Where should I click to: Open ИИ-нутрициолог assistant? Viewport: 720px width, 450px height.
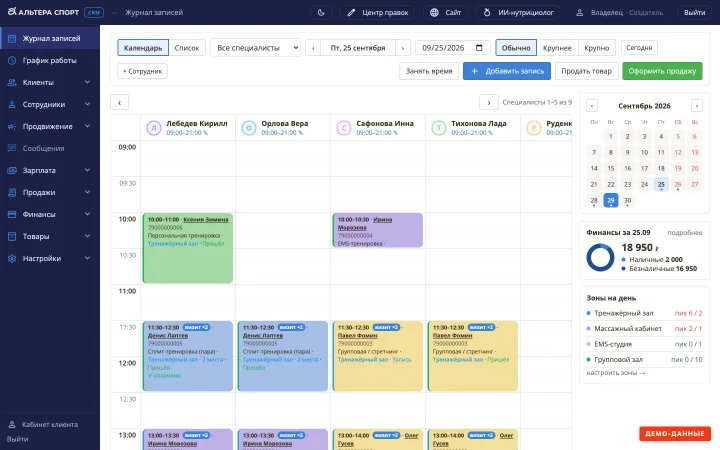518,12
